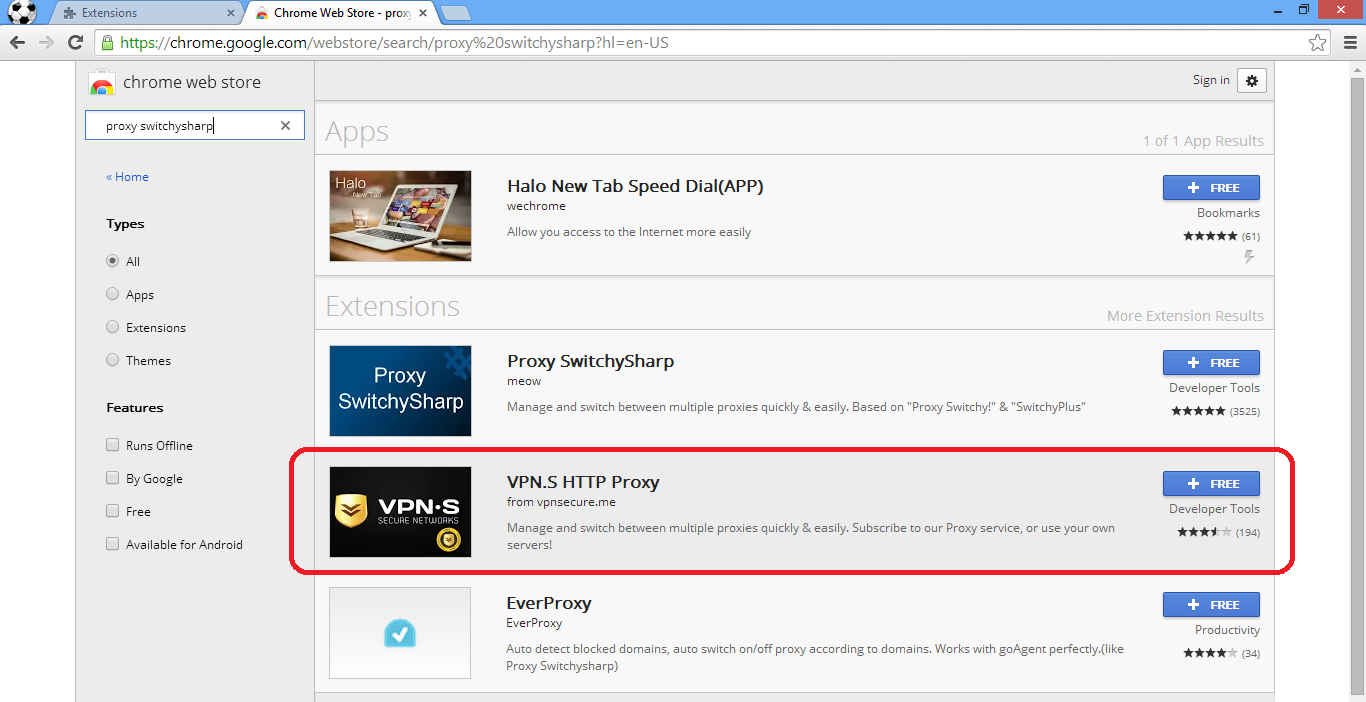Click the meow publisher name
This screenshot has height=702, width=1366.
(x=524, y=381)
